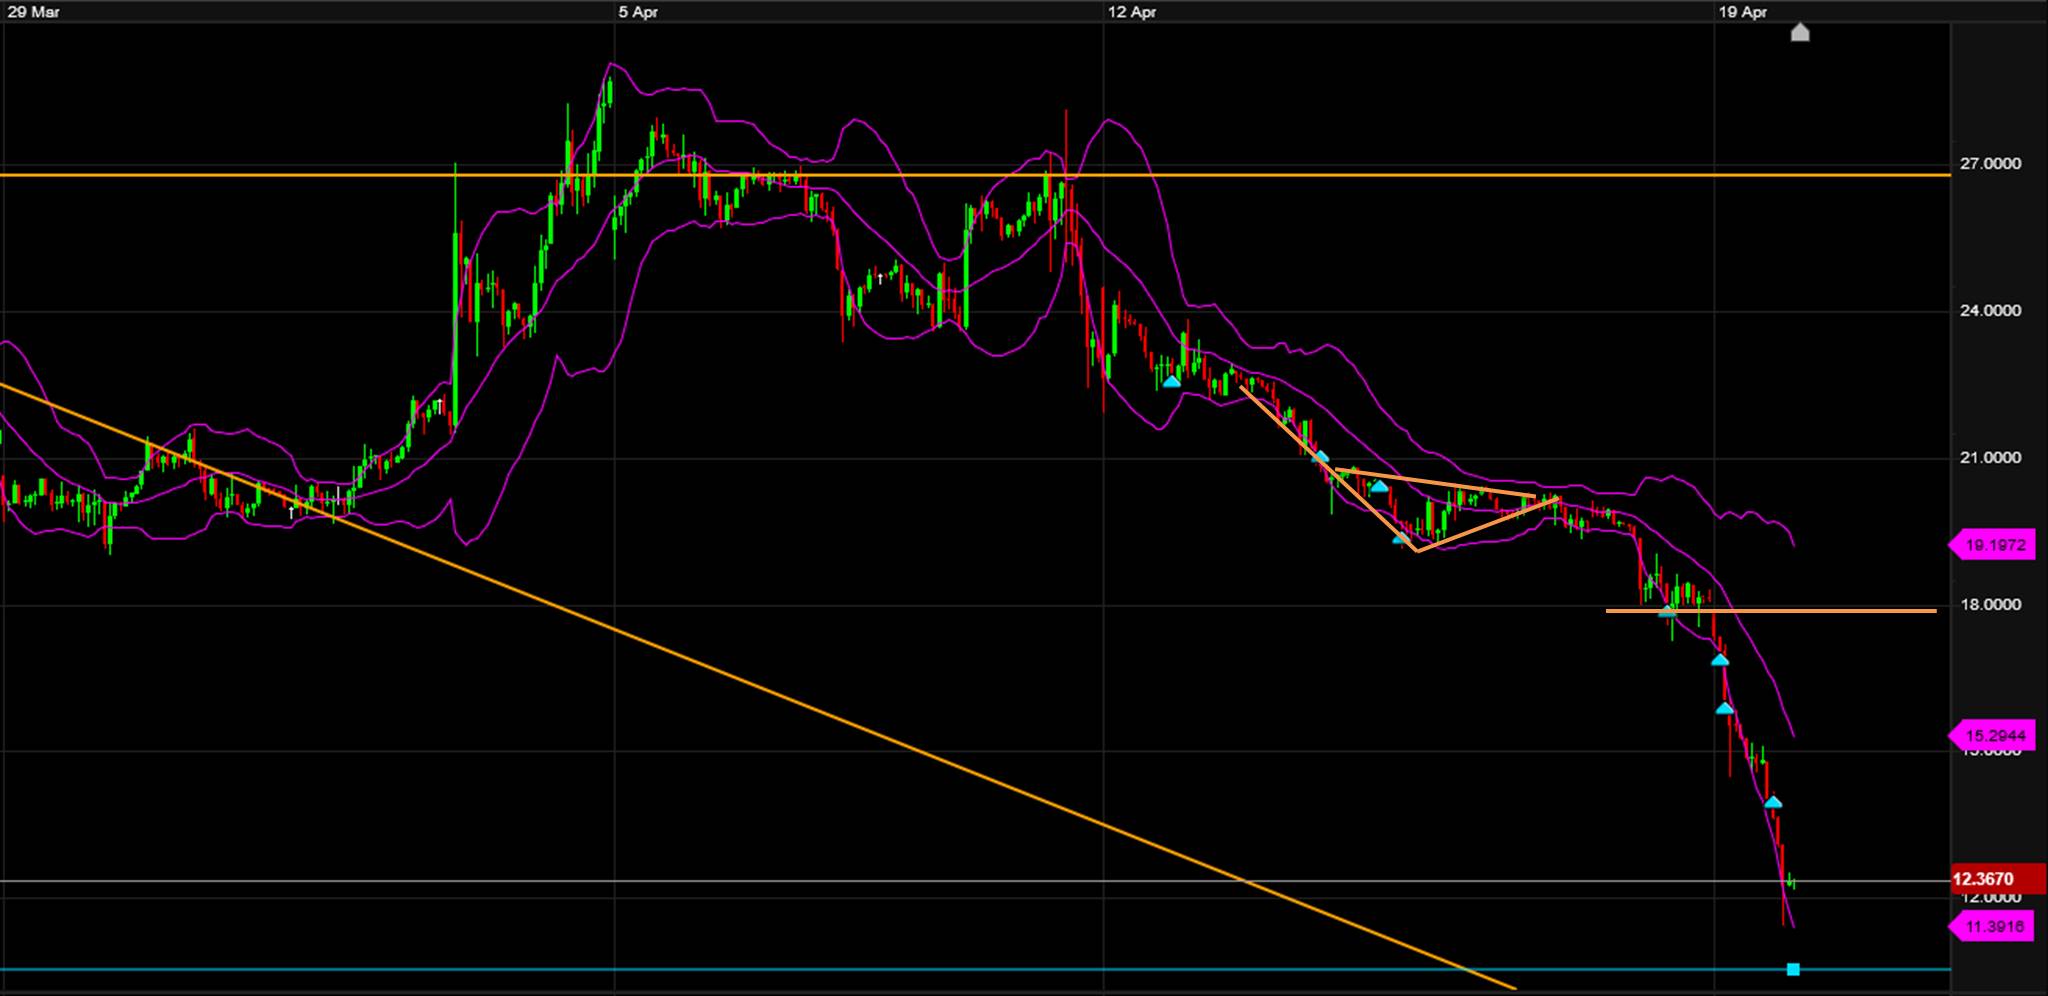Click the 21.0000 price axis label

point(1990,458)
